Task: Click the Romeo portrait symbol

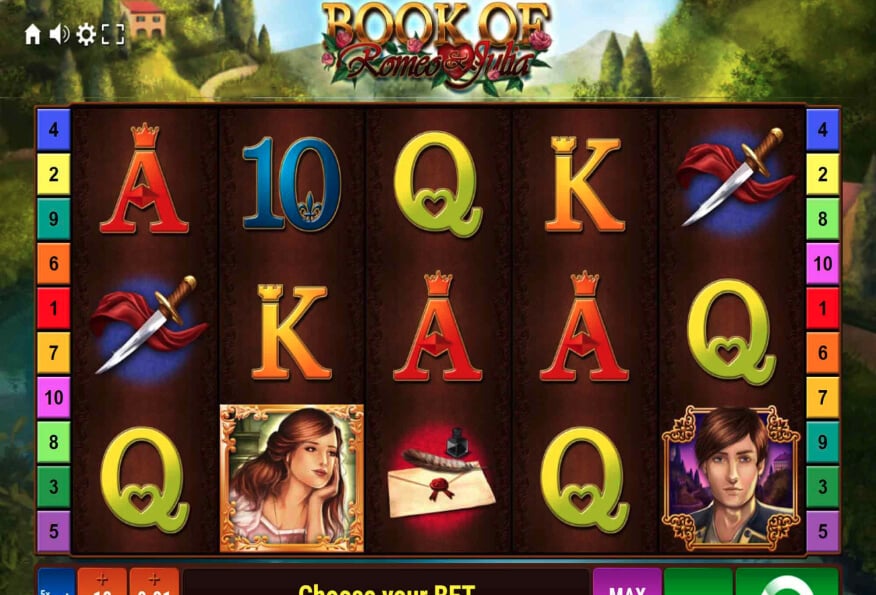Action: (x=731, y=478)
